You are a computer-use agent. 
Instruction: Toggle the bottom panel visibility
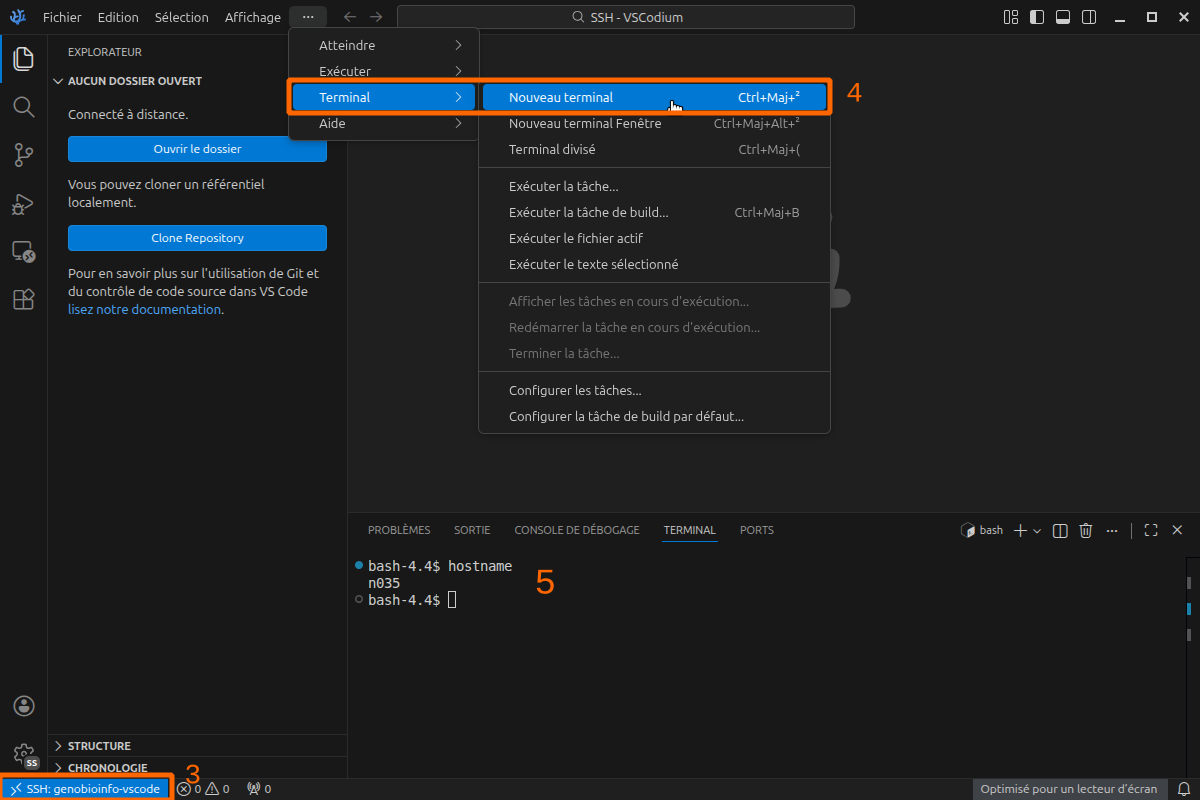[x=1063, y=17]
